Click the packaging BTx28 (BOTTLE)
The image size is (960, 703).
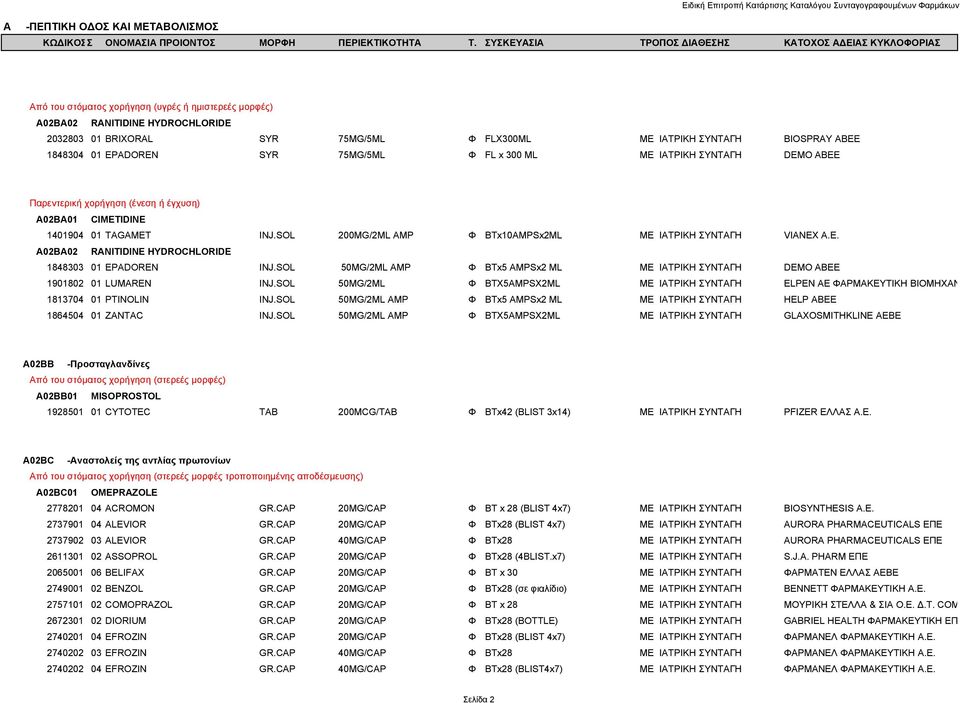pyautogui.click(x=522, y=620)
